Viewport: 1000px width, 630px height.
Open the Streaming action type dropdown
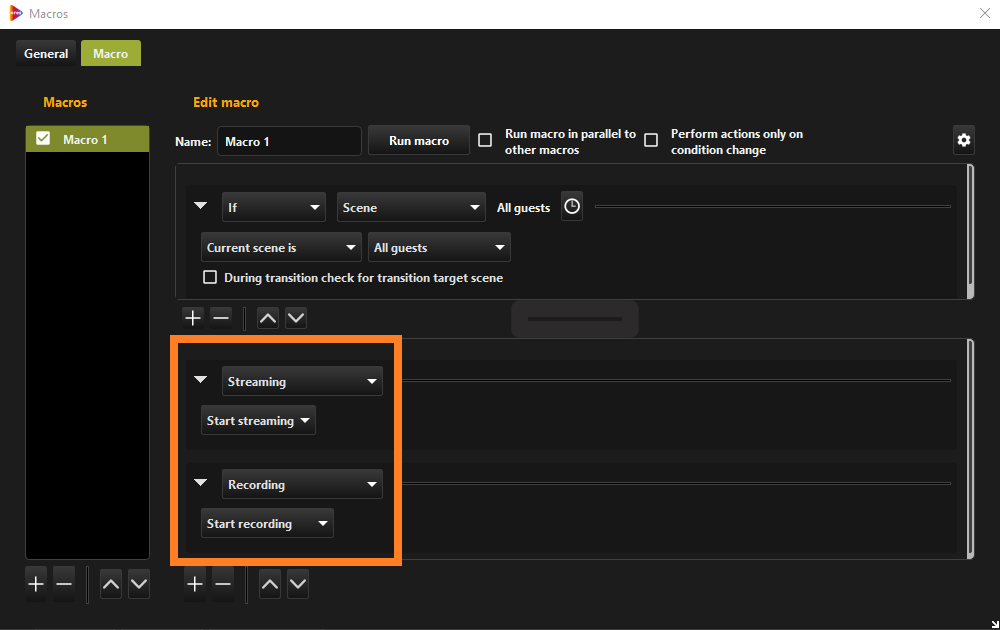(302, 381)
